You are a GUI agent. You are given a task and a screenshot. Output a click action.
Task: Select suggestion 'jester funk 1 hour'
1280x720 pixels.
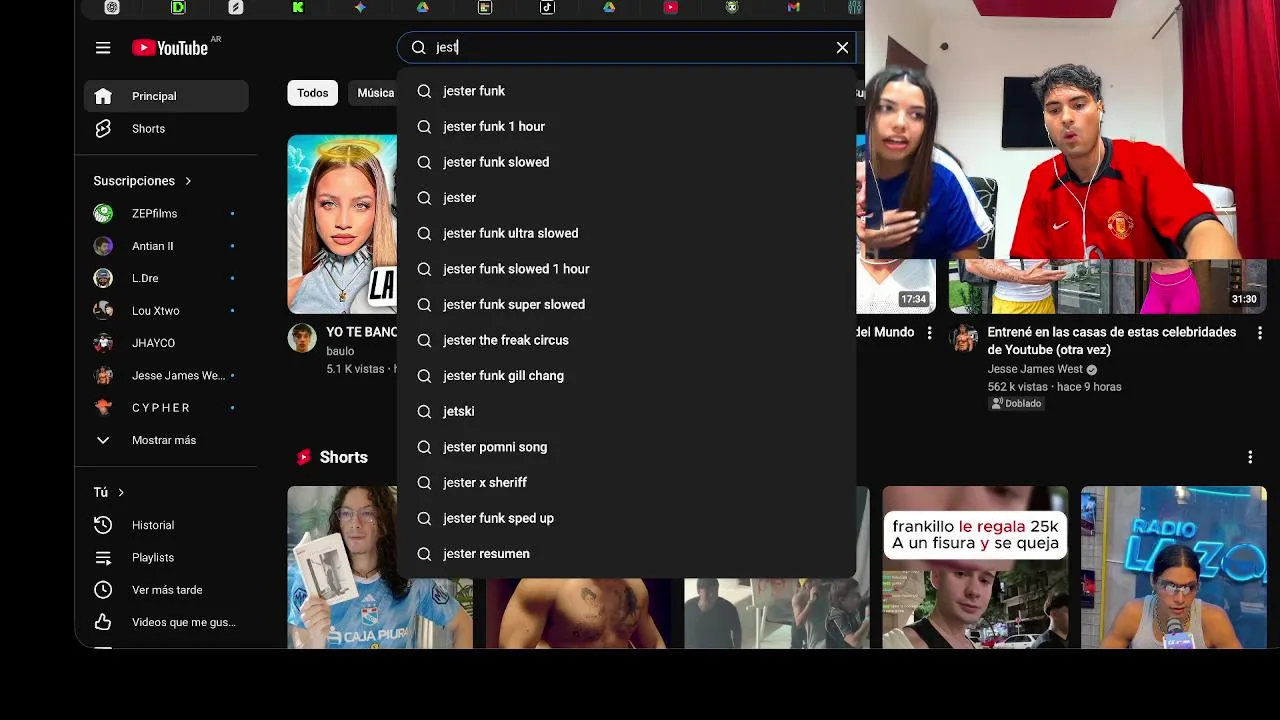tap(626, 127)
